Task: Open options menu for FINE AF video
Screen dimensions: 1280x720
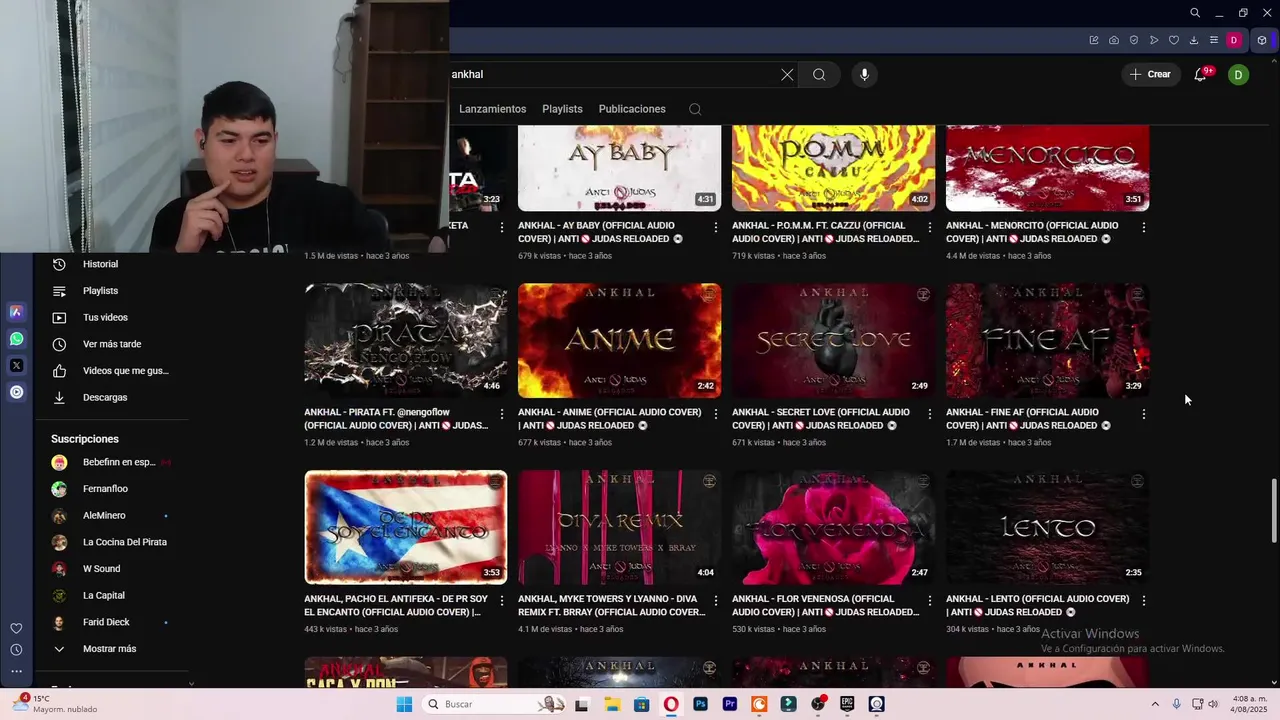Action: 1144,414
